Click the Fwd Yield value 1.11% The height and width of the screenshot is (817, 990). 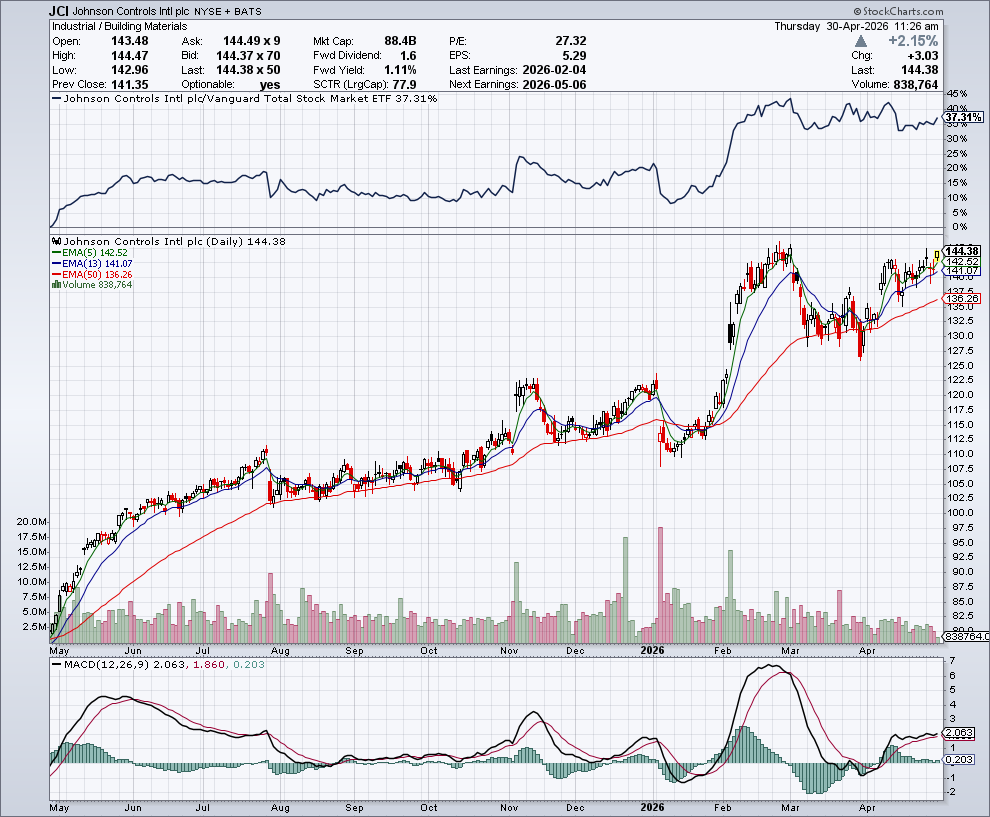point(400,70)
